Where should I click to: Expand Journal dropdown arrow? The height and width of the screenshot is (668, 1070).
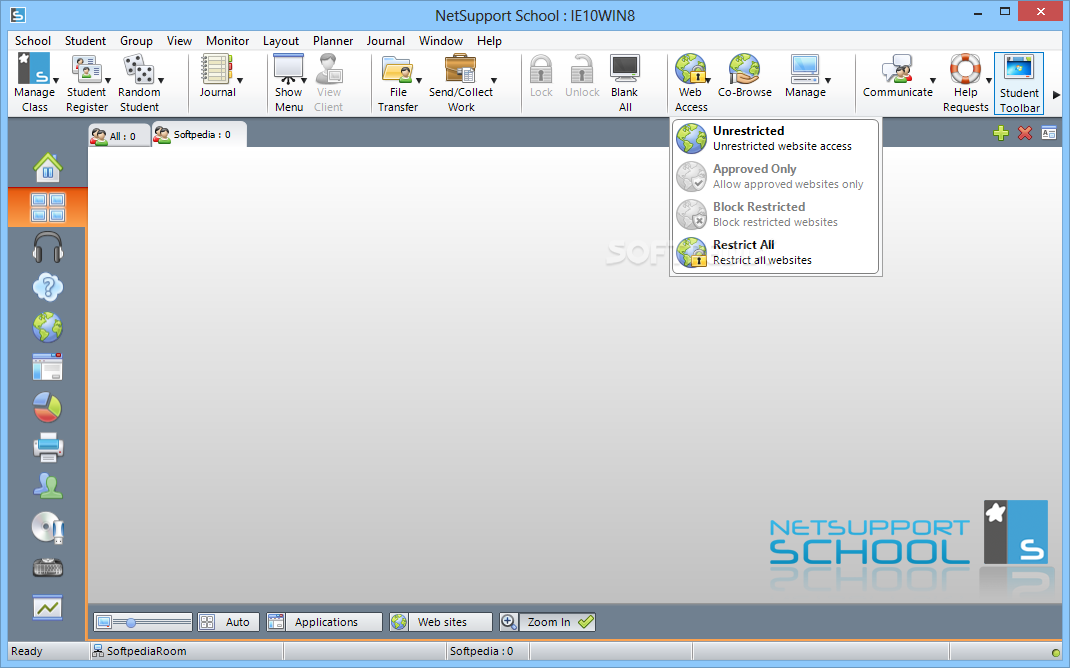pyautogui.click(x=240, y=81)
